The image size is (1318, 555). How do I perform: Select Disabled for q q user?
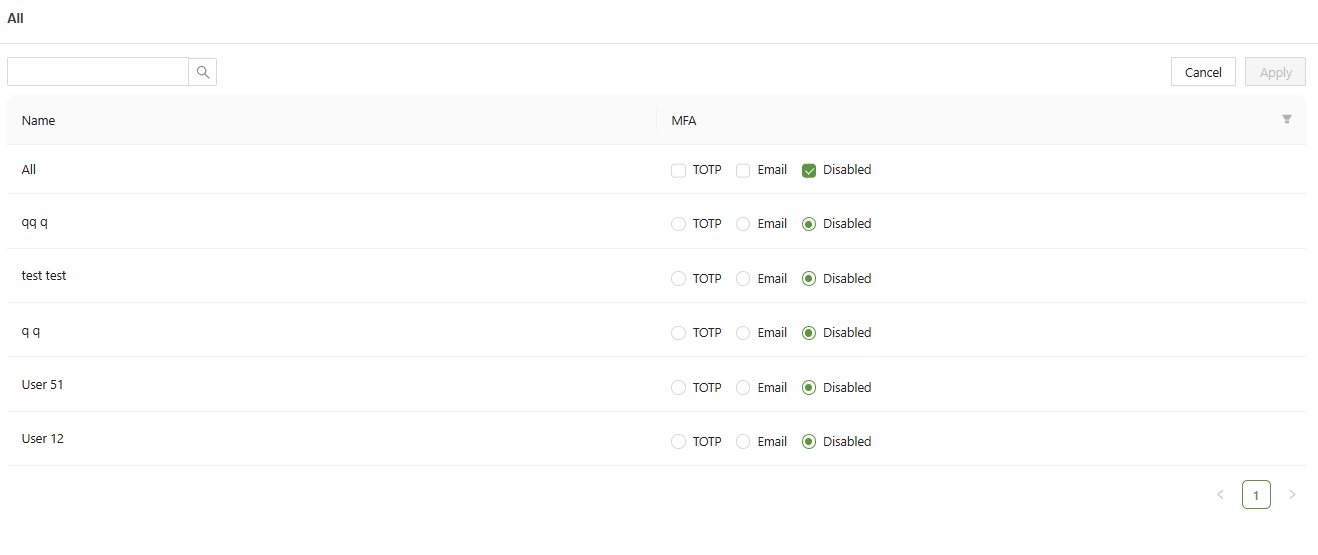809,333
